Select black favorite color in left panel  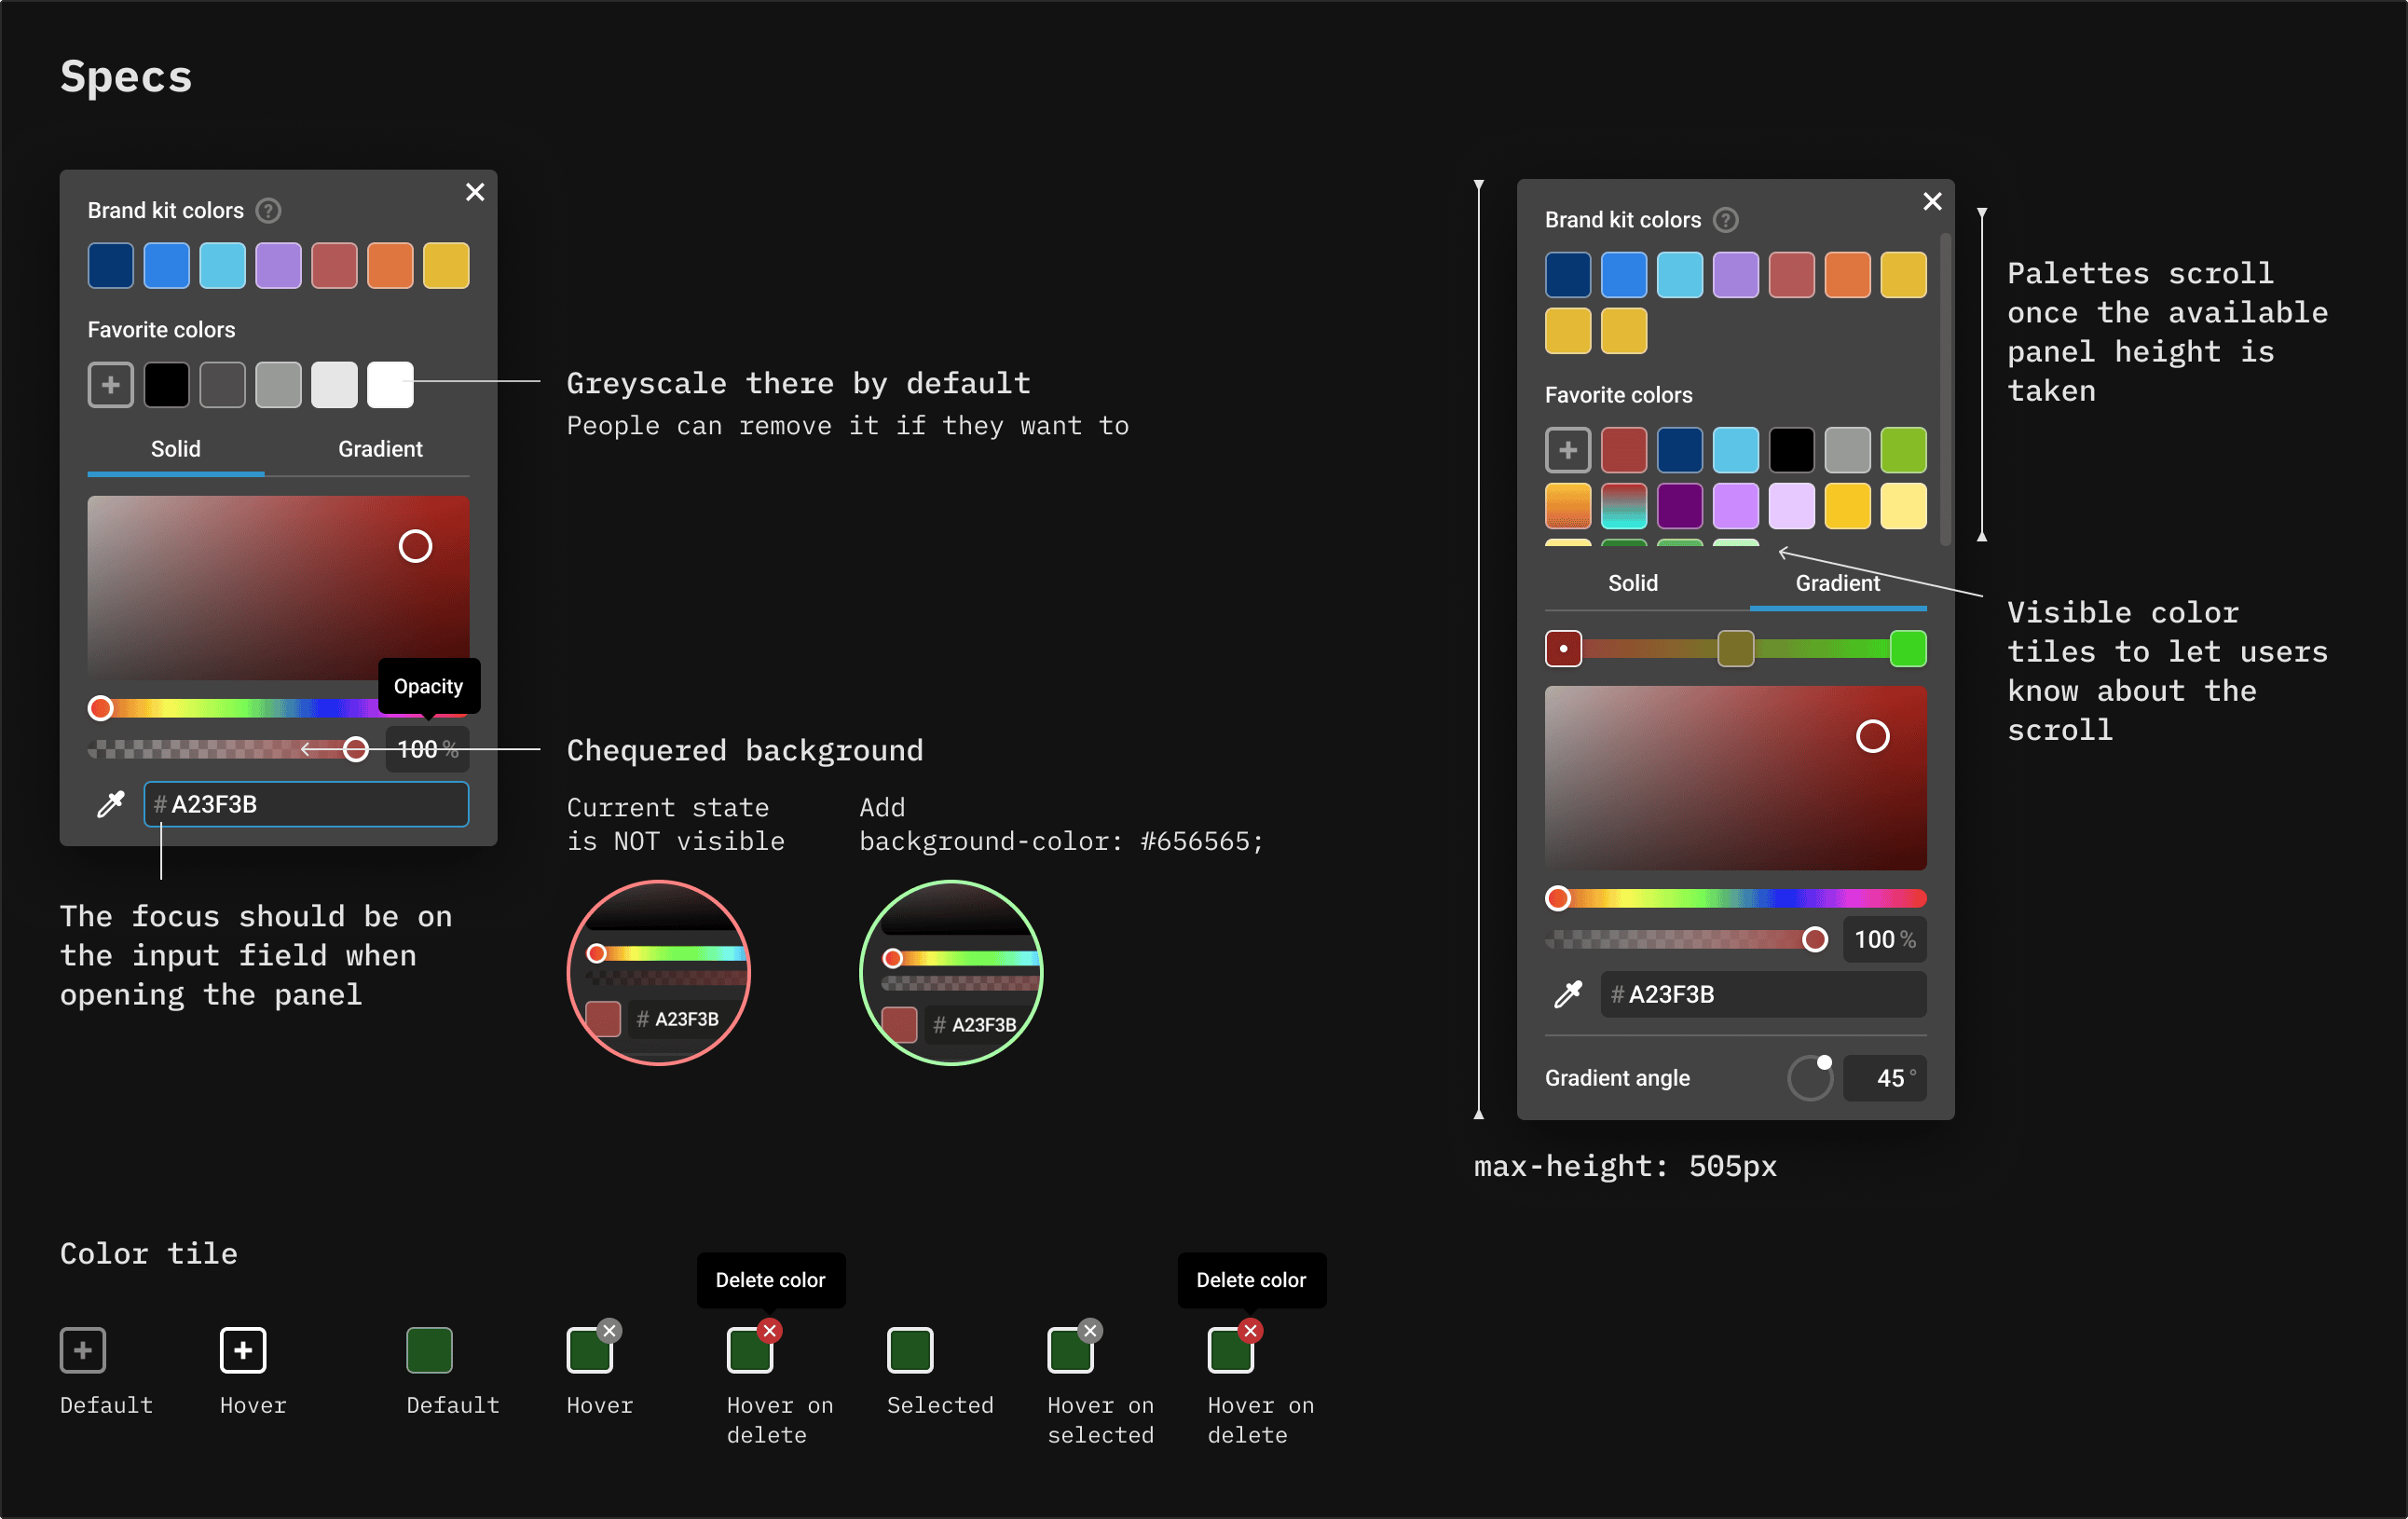click(167, 385)
